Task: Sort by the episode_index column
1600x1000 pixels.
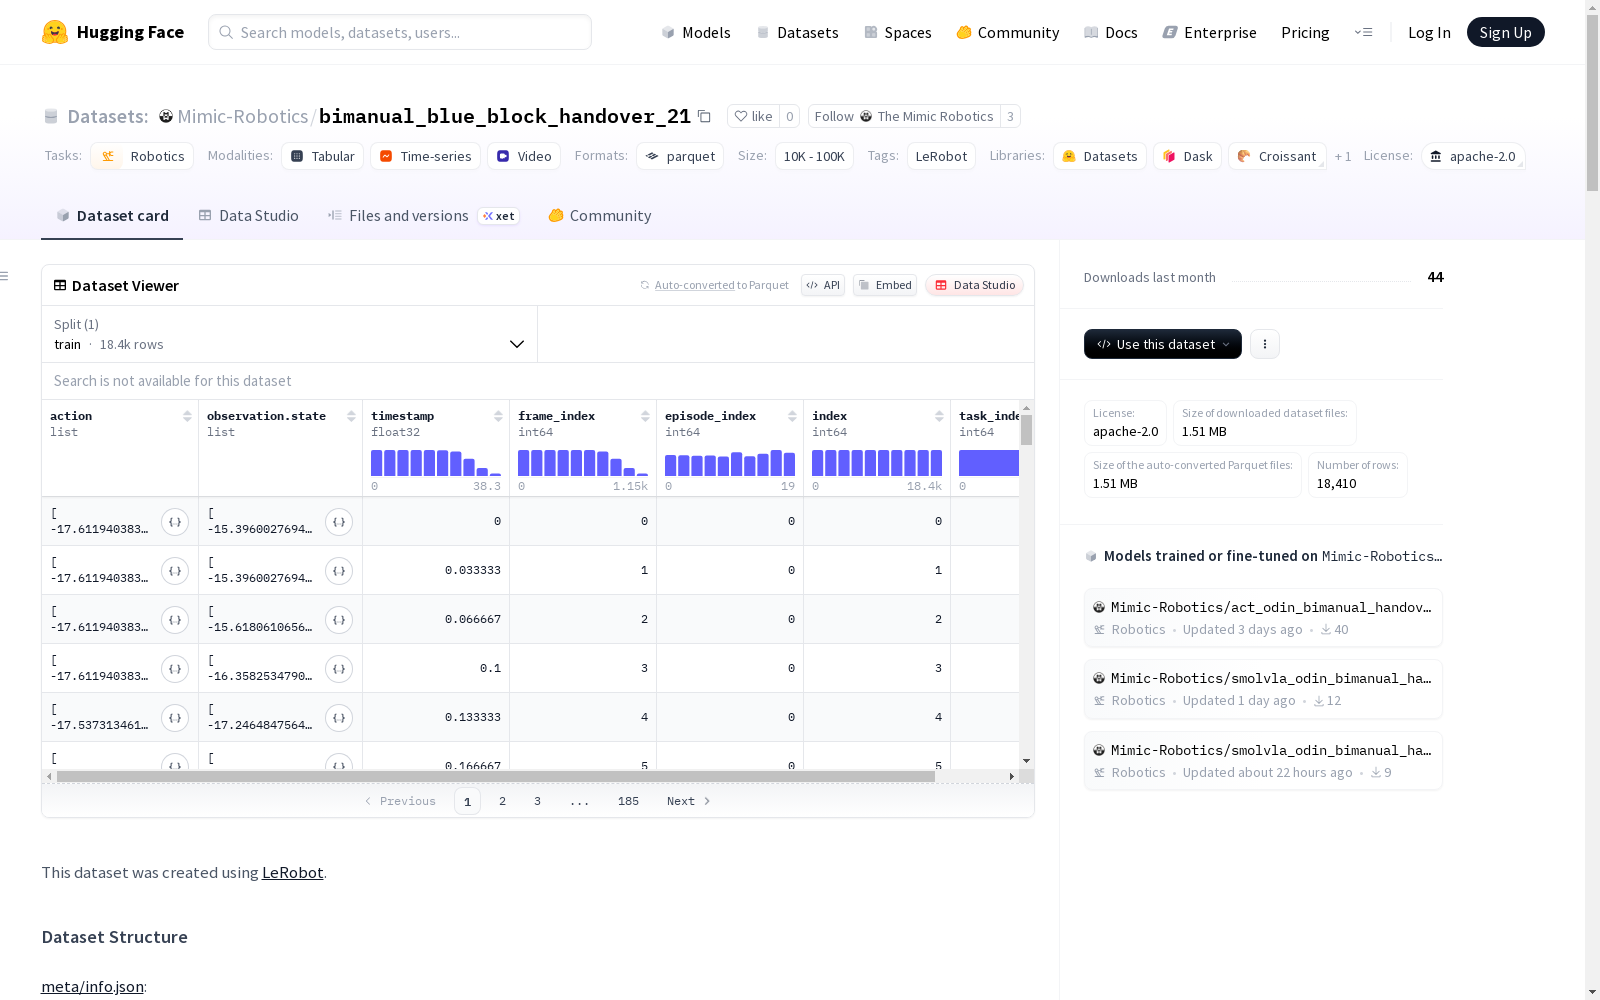Action: click(x=792, y=416)
